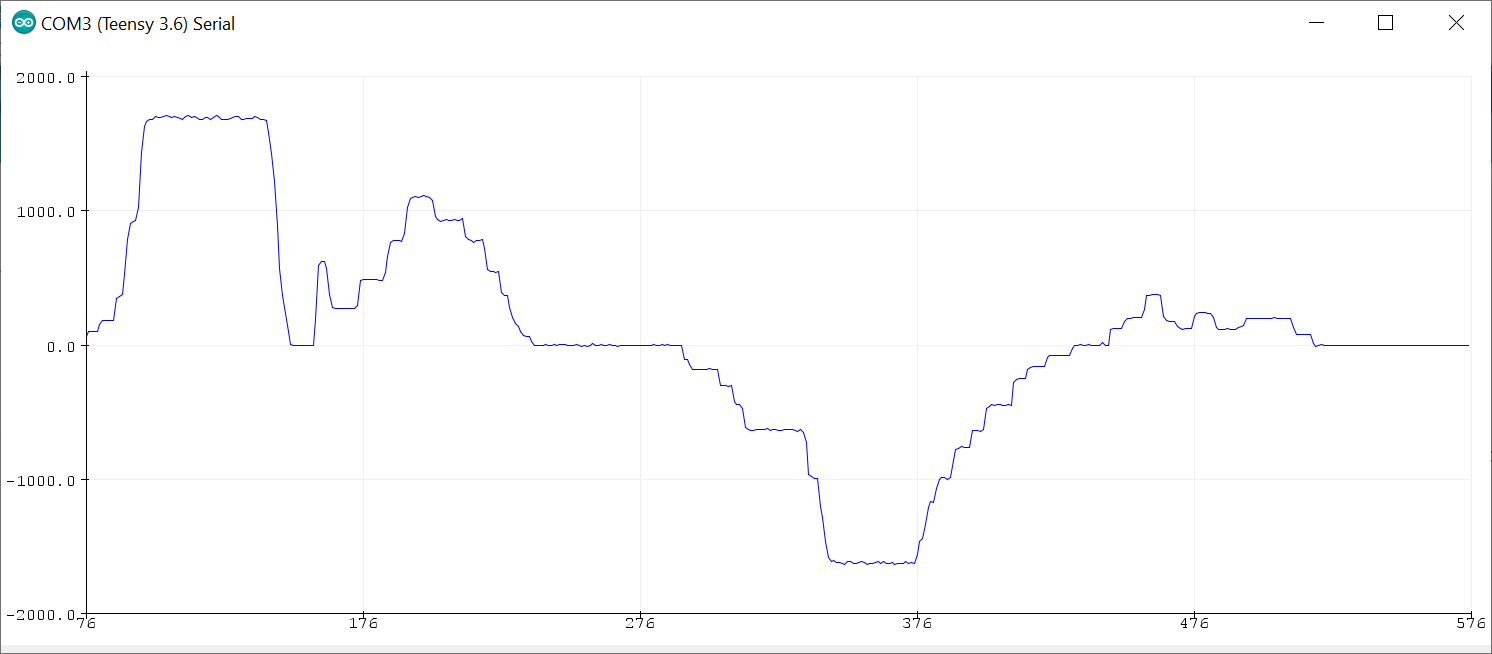Click the -1000.0 y-axis tick label
1492x654 pixels.
point(41,480)
